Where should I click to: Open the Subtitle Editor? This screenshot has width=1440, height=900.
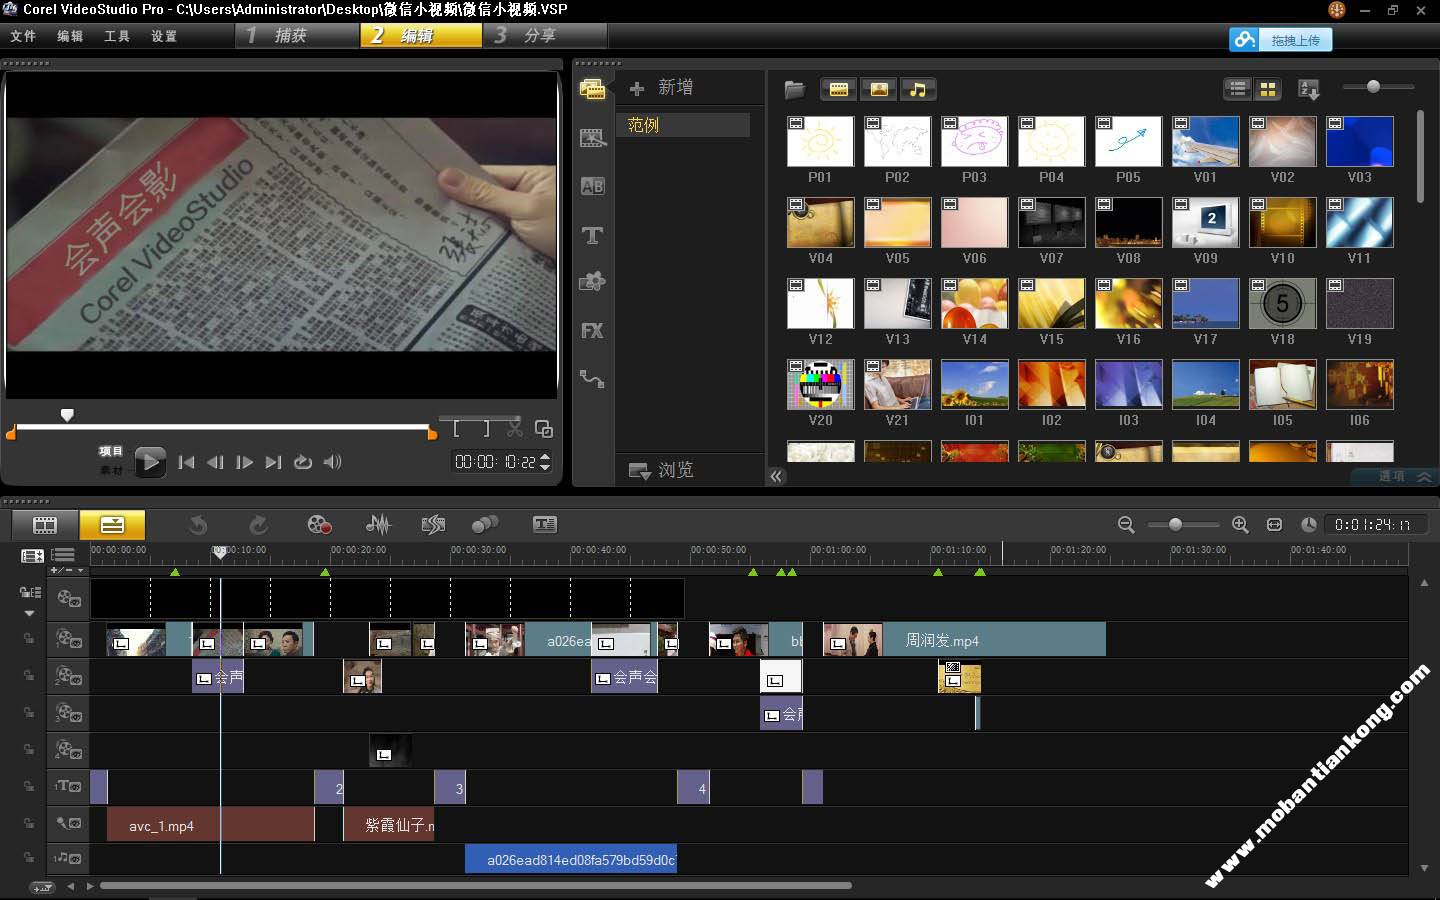545,524
